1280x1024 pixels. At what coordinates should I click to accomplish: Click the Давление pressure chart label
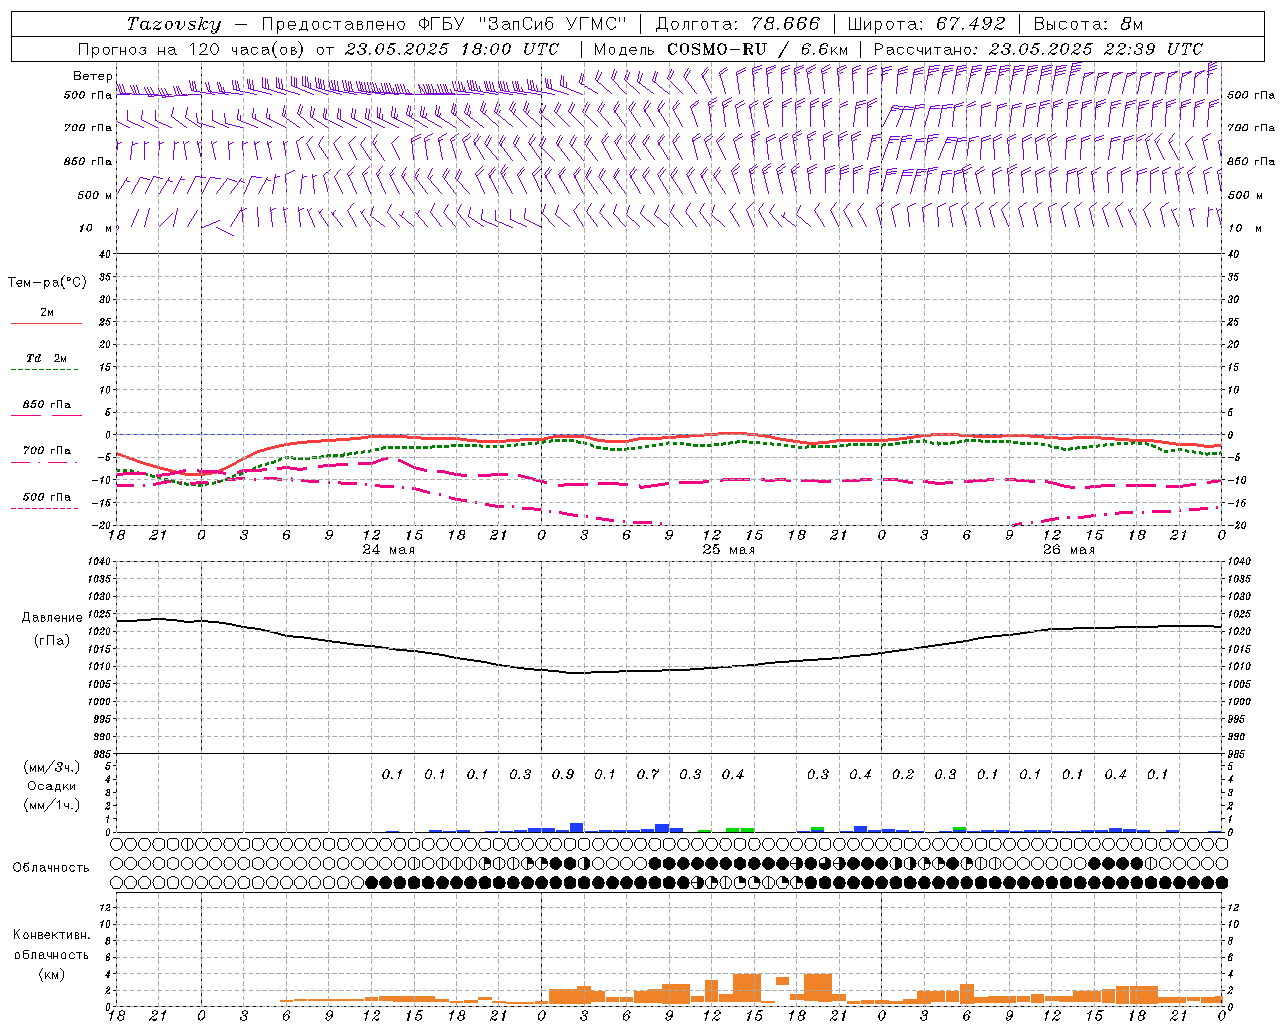51,618
